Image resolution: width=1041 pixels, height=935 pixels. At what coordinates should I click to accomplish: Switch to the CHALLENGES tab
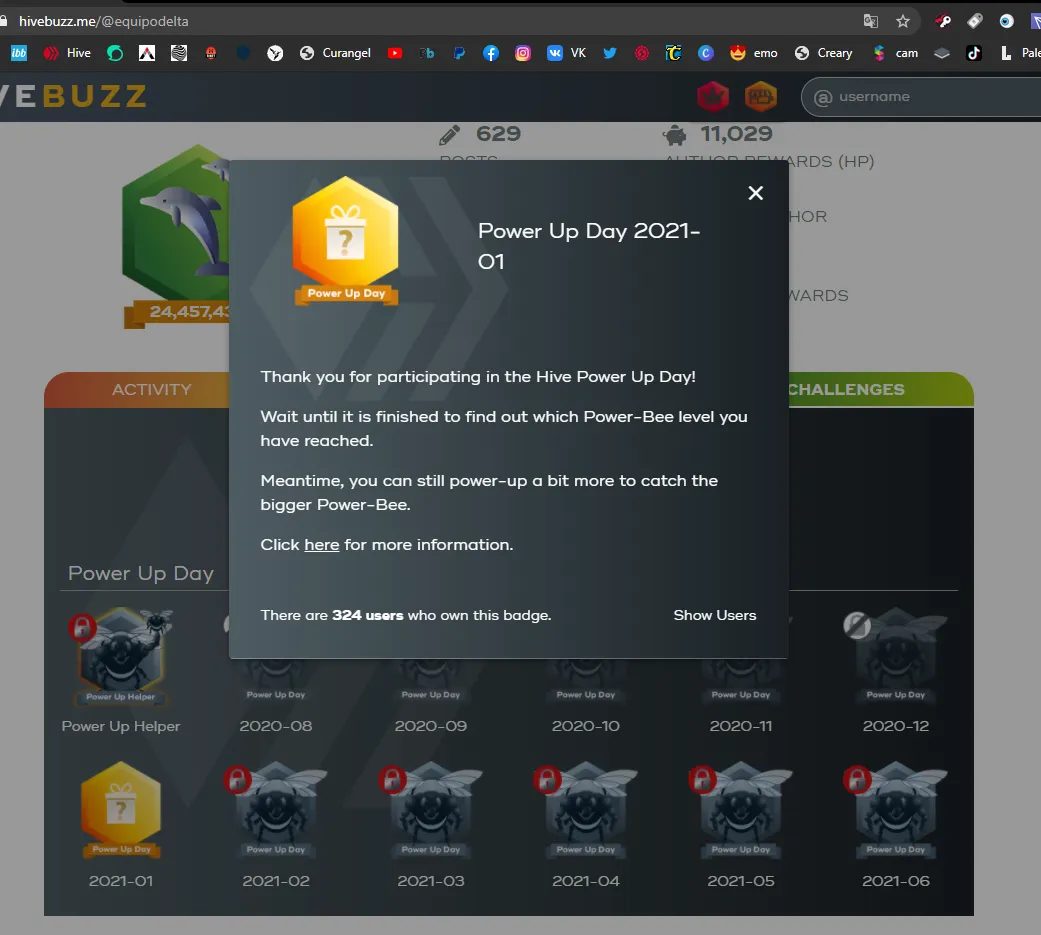pos(846,389)
